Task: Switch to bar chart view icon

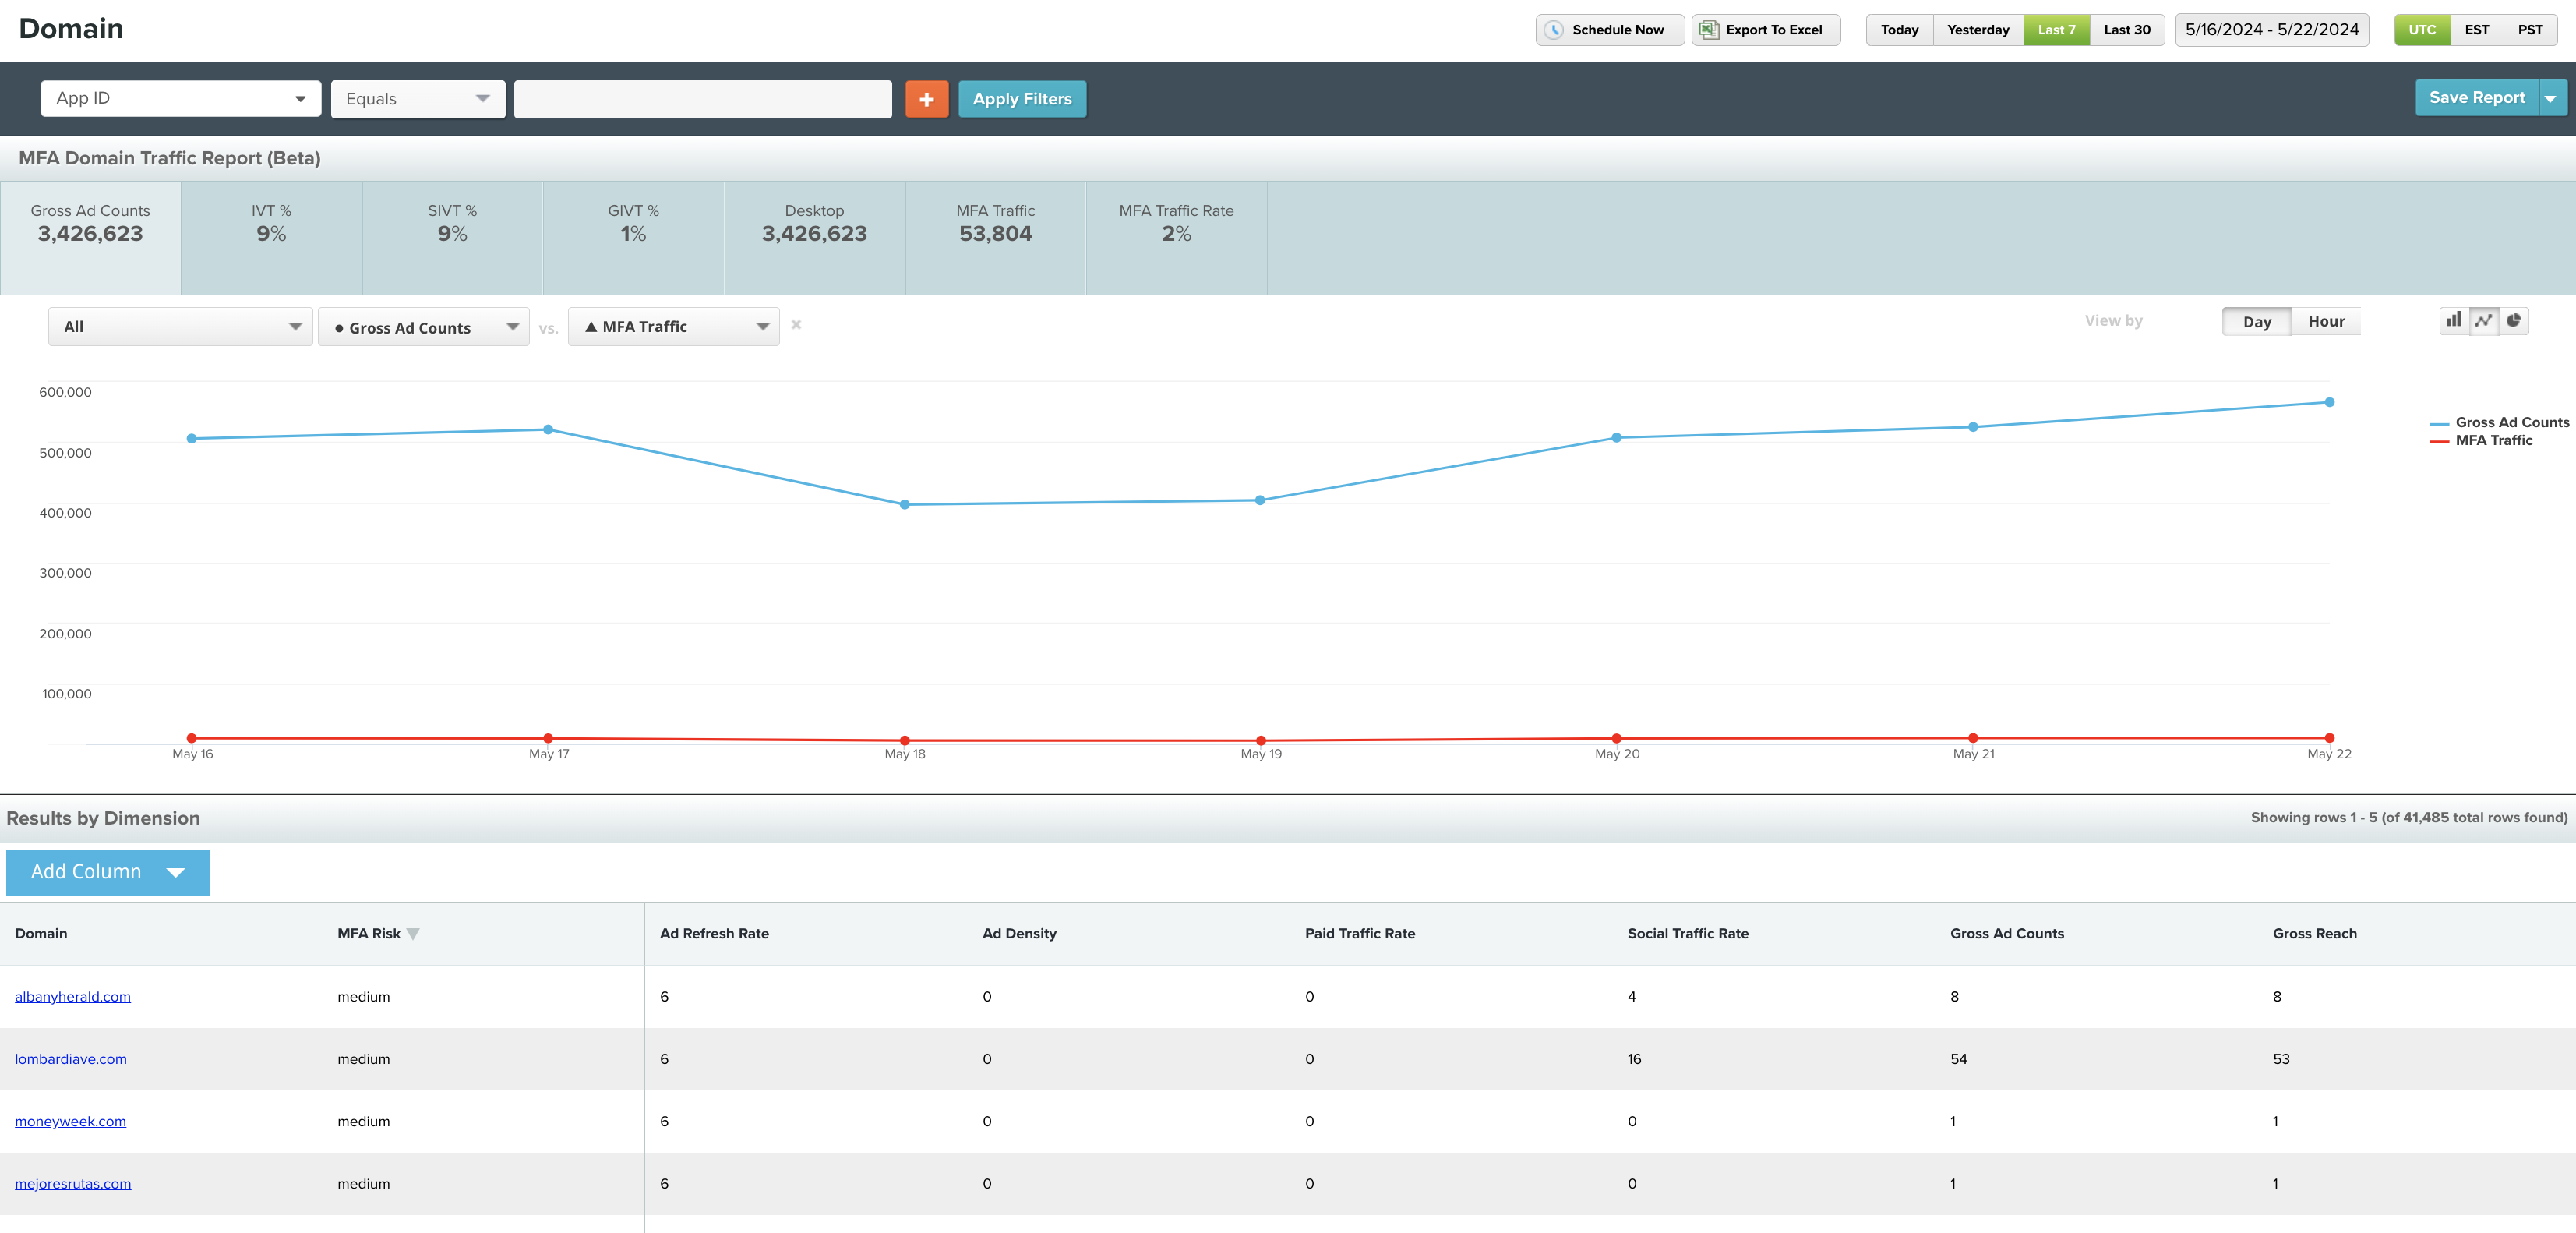Action: [2454, 321]
